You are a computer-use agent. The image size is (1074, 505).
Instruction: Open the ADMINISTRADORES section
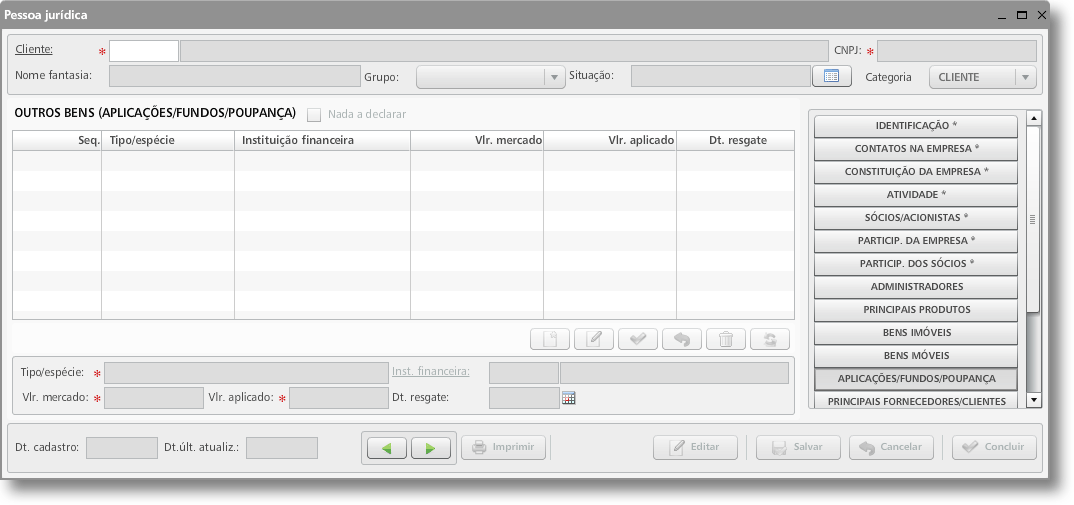(916, 287)
